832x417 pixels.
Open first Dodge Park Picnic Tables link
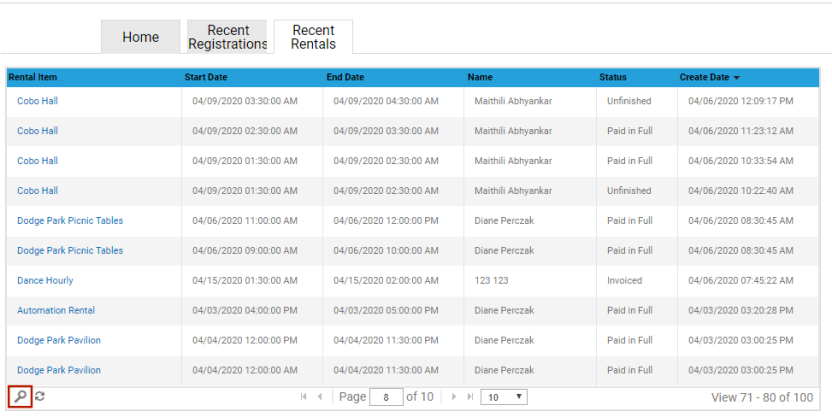click(x=70, y=221)
